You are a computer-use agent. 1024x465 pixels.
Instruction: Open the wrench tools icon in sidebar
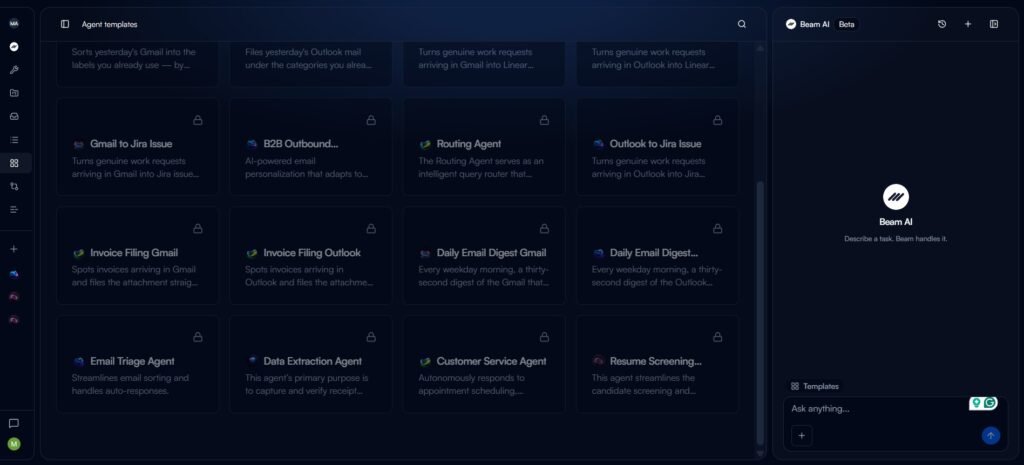(14, 70)
